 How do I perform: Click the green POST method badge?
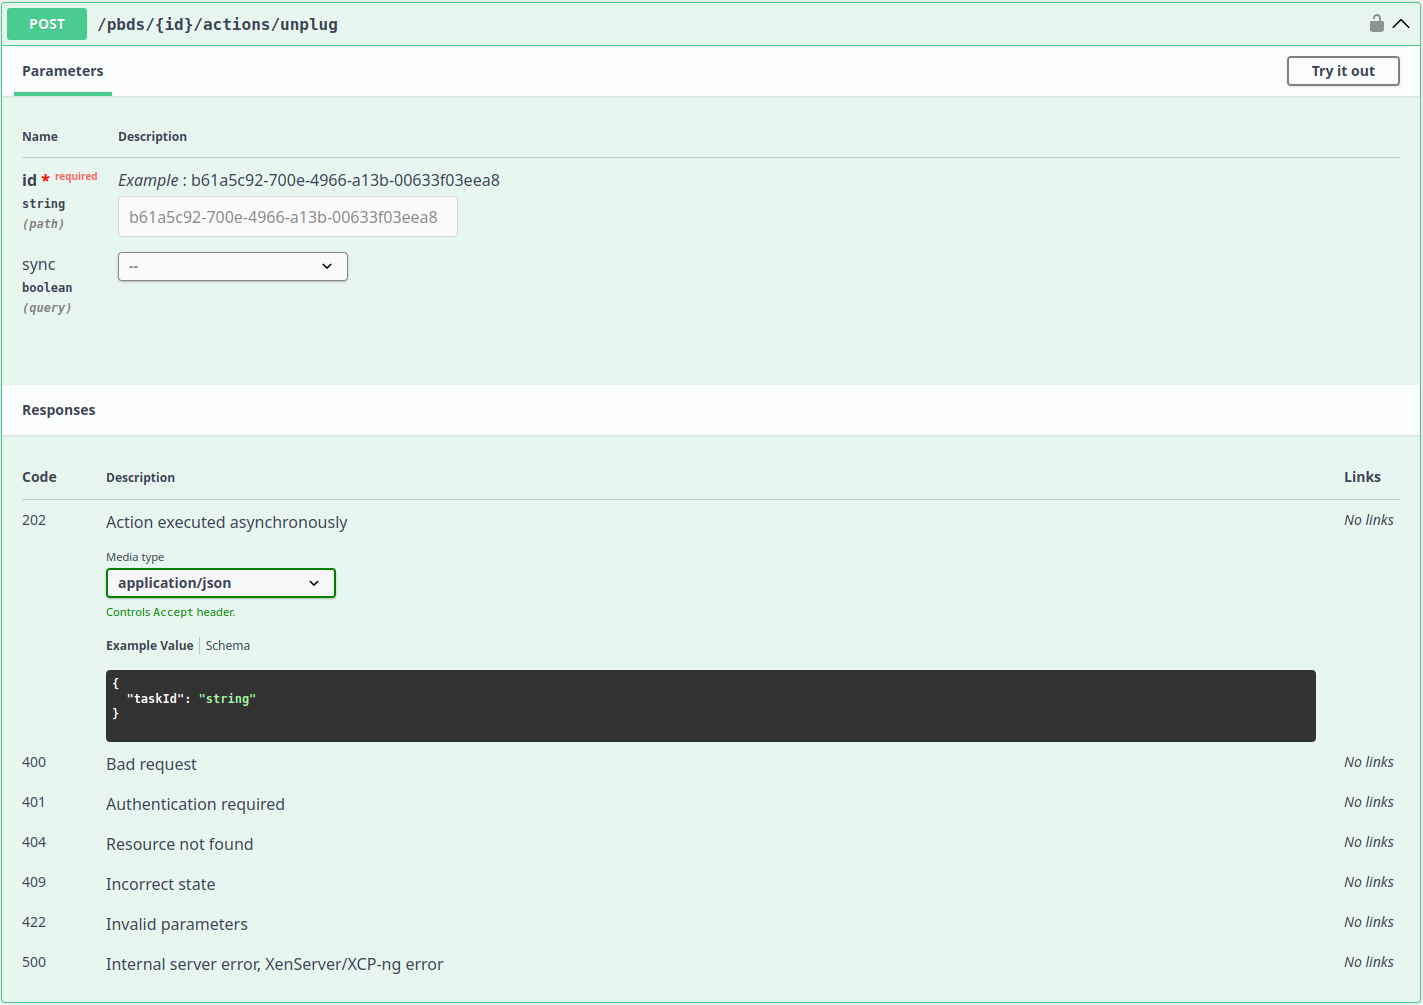47,24
